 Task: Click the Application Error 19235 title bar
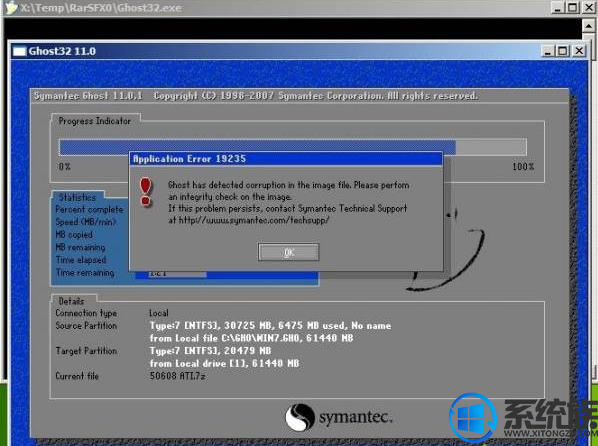(286, 159)
